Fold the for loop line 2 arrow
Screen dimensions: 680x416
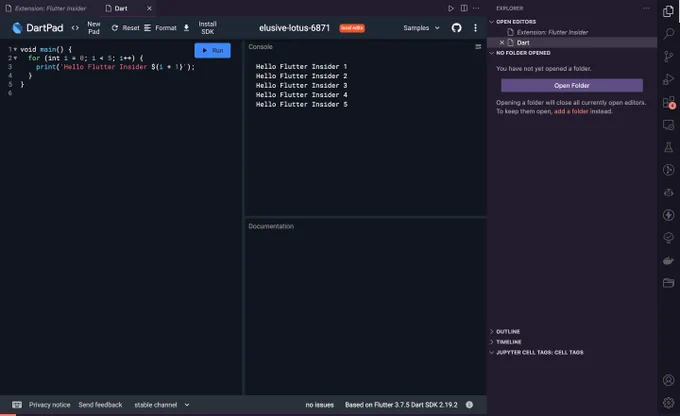[x=15, y=58]
